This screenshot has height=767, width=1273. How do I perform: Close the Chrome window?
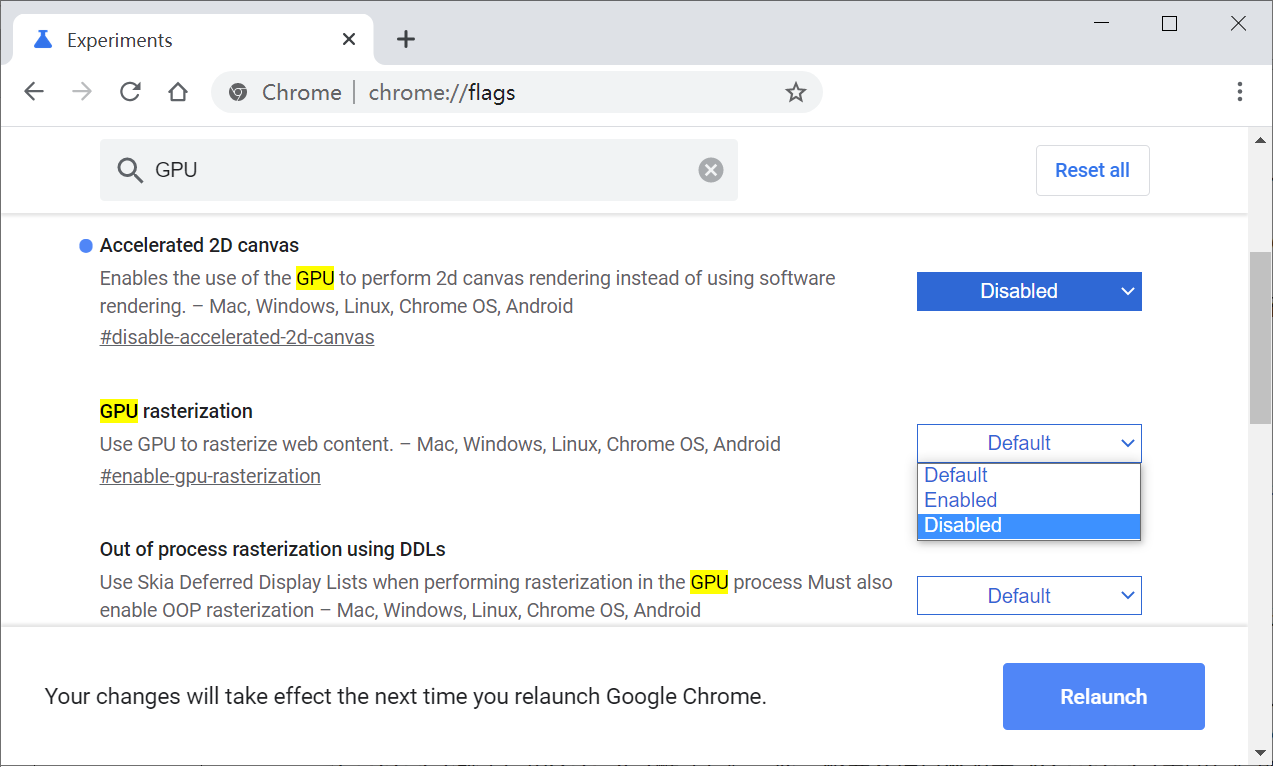point(1238,24)
